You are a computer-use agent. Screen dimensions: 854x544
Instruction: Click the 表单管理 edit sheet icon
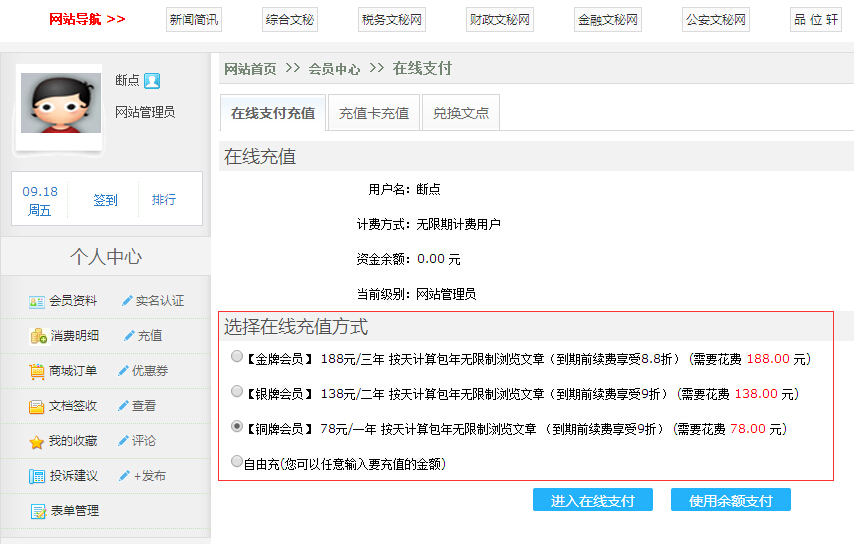(38, 511)
